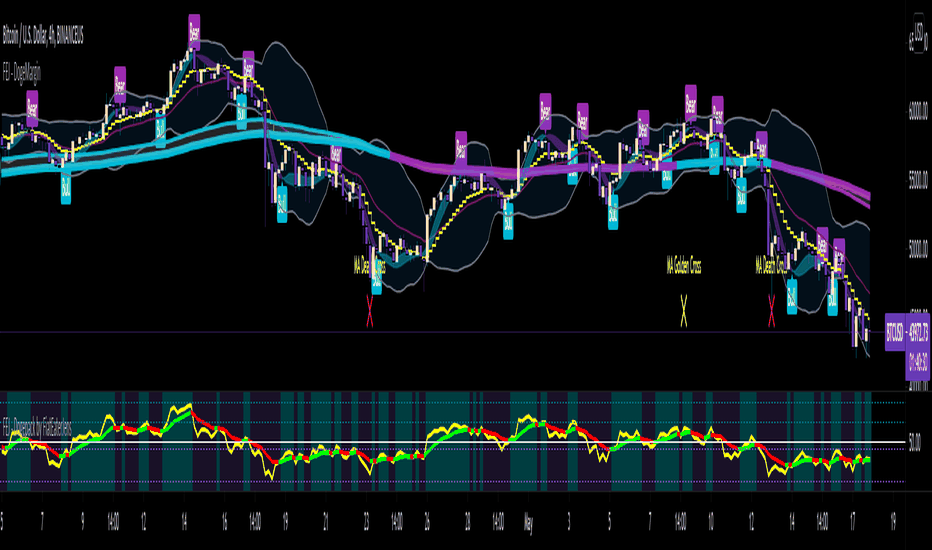Click date 16 on the time axis
The width and height of the screenshot is (932, 550).
225,522
